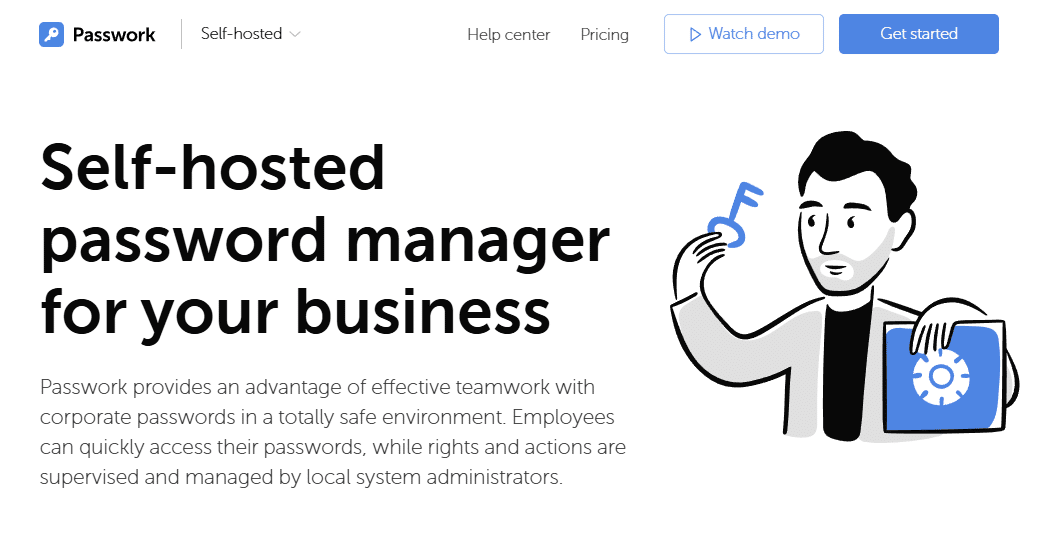Click the paragraph starting "Passwork provides an advantage"
This screenshot has width=1064, height=543.
[x=332, y=432]
